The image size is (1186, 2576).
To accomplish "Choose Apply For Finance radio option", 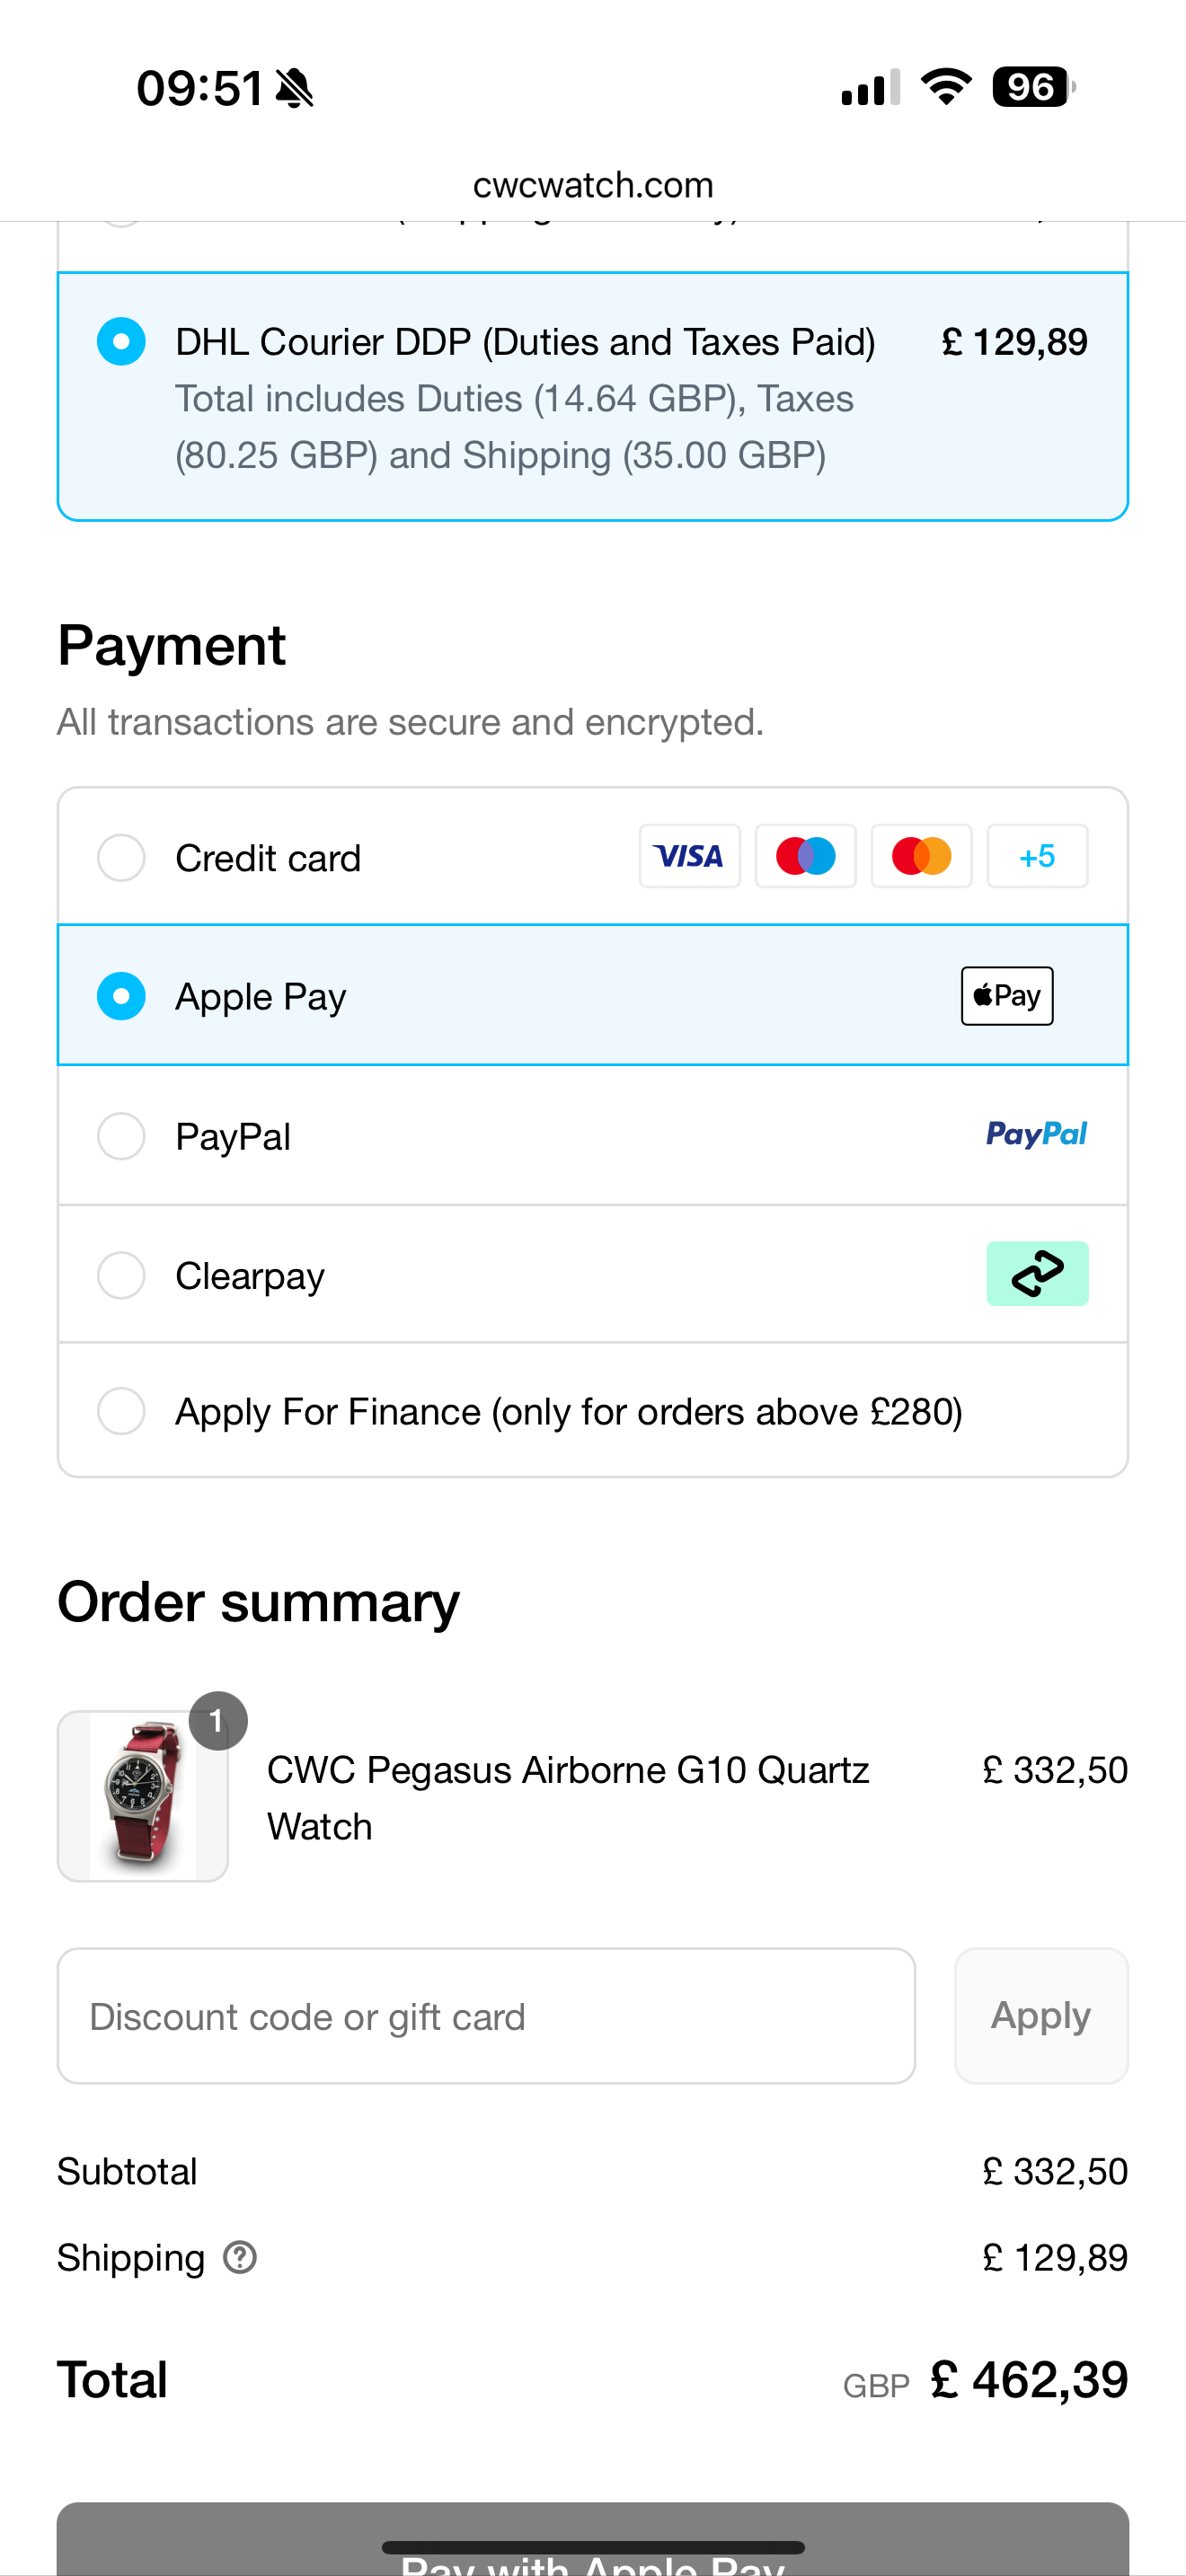I will coord(121,1411).
